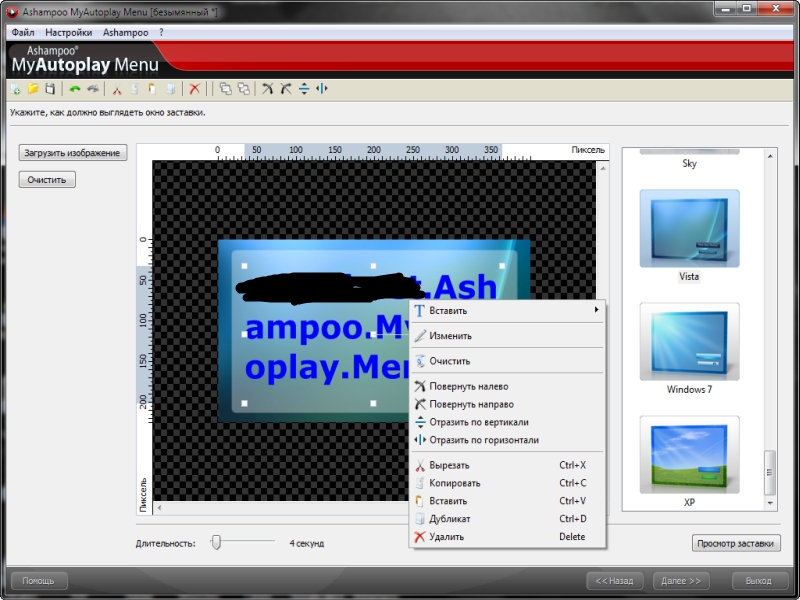The image size is (800, 600).
Task: Click the template list scroll down arrow
Action: [770, 503]
